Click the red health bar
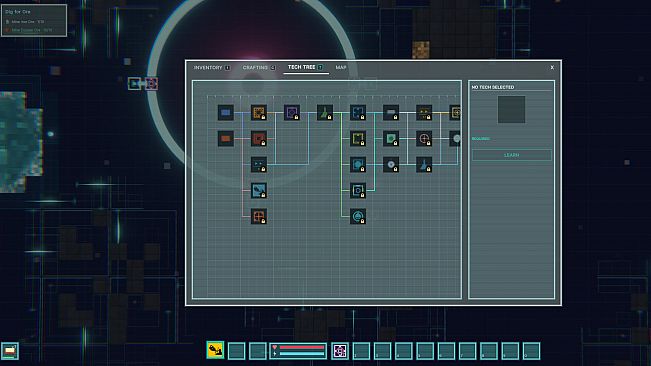 point(301,347)
